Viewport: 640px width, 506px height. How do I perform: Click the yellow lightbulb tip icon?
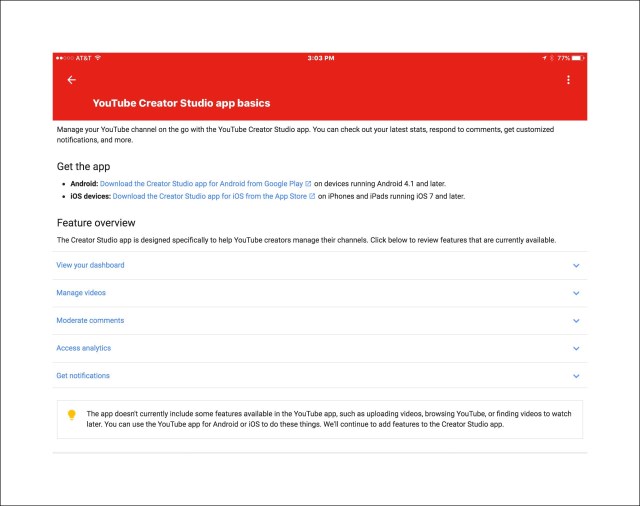[x=71, y=415]
